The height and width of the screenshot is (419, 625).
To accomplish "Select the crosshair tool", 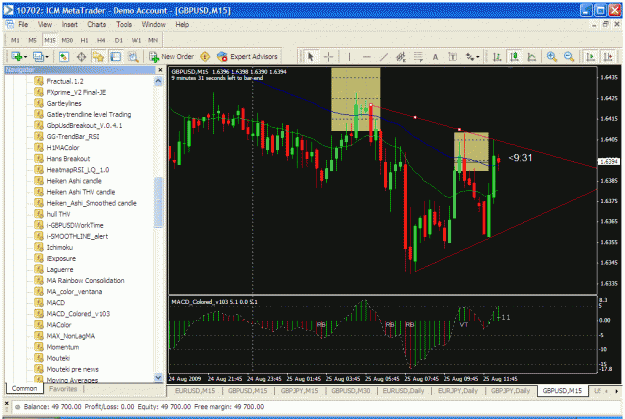I will [x=328, y=57].
